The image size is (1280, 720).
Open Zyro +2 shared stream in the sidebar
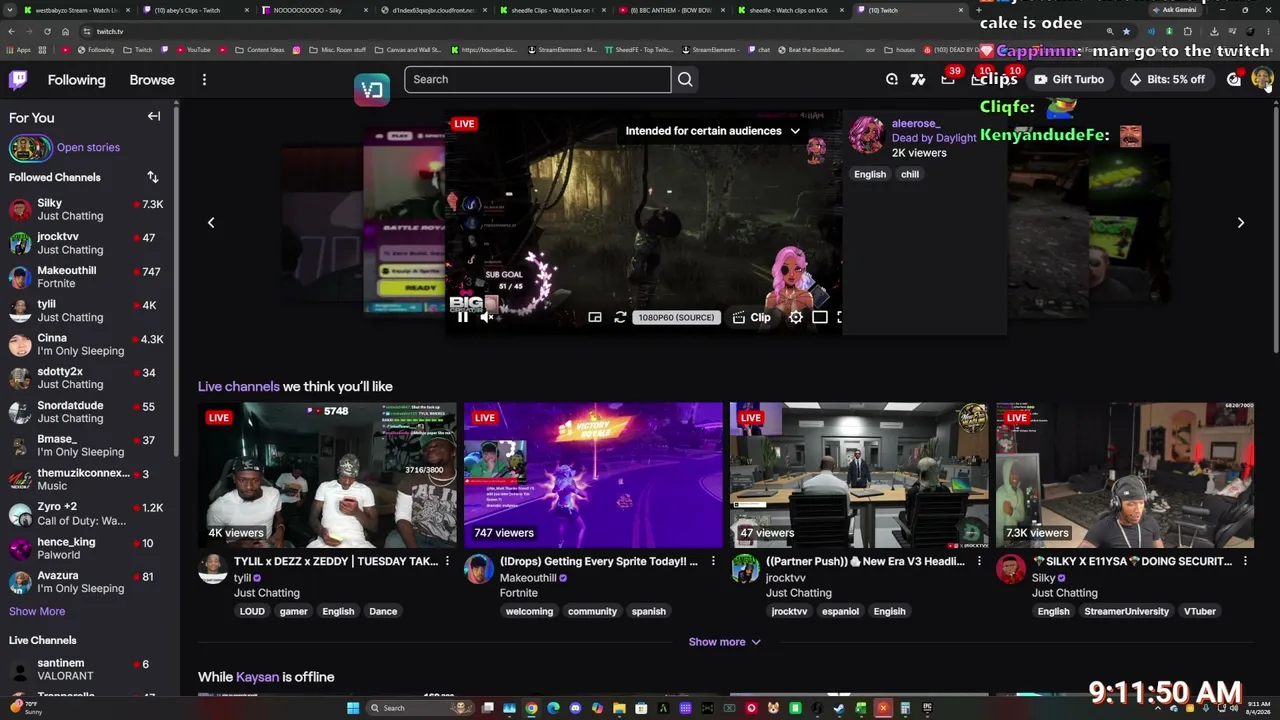pos(87,513)
